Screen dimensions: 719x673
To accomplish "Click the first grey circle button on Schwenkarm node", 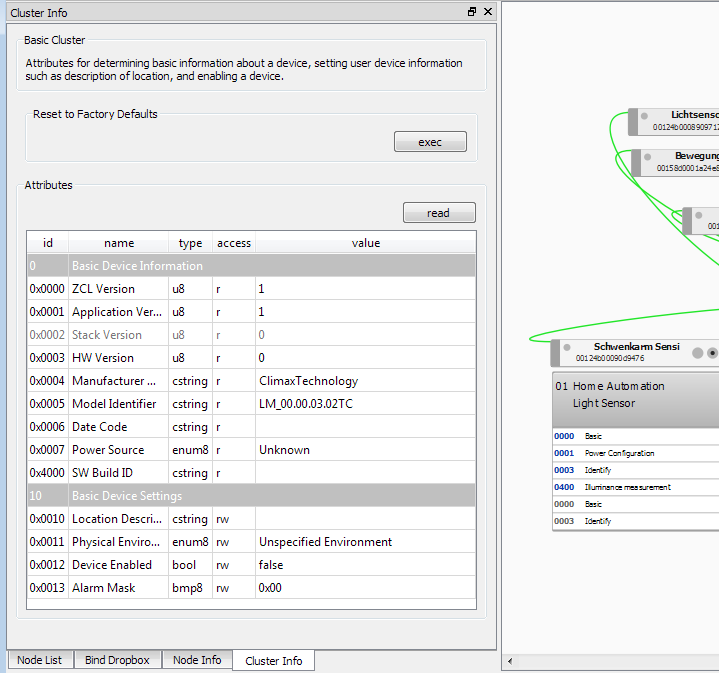I will (x=697, y=353).
